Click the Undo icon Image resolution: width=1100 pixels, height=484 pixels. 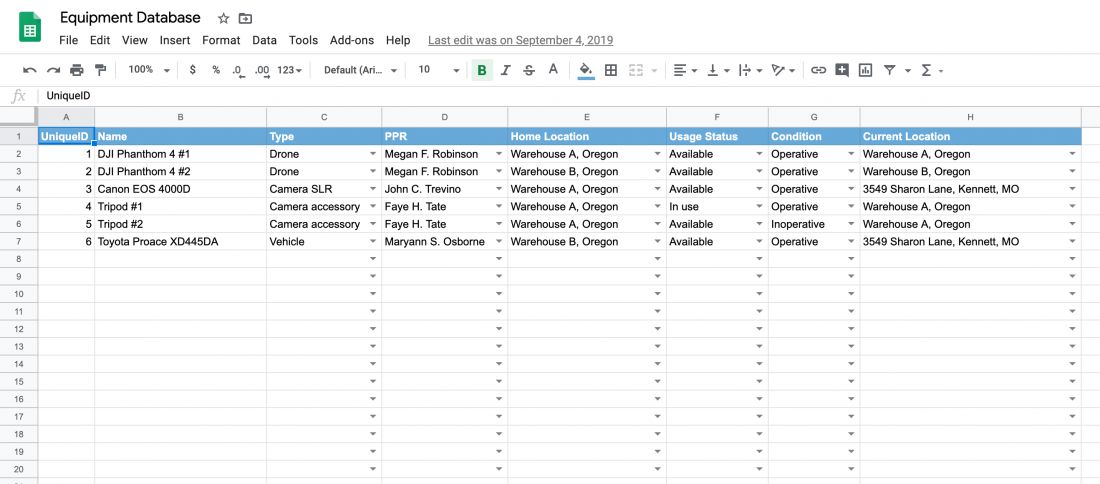(29, 70)
